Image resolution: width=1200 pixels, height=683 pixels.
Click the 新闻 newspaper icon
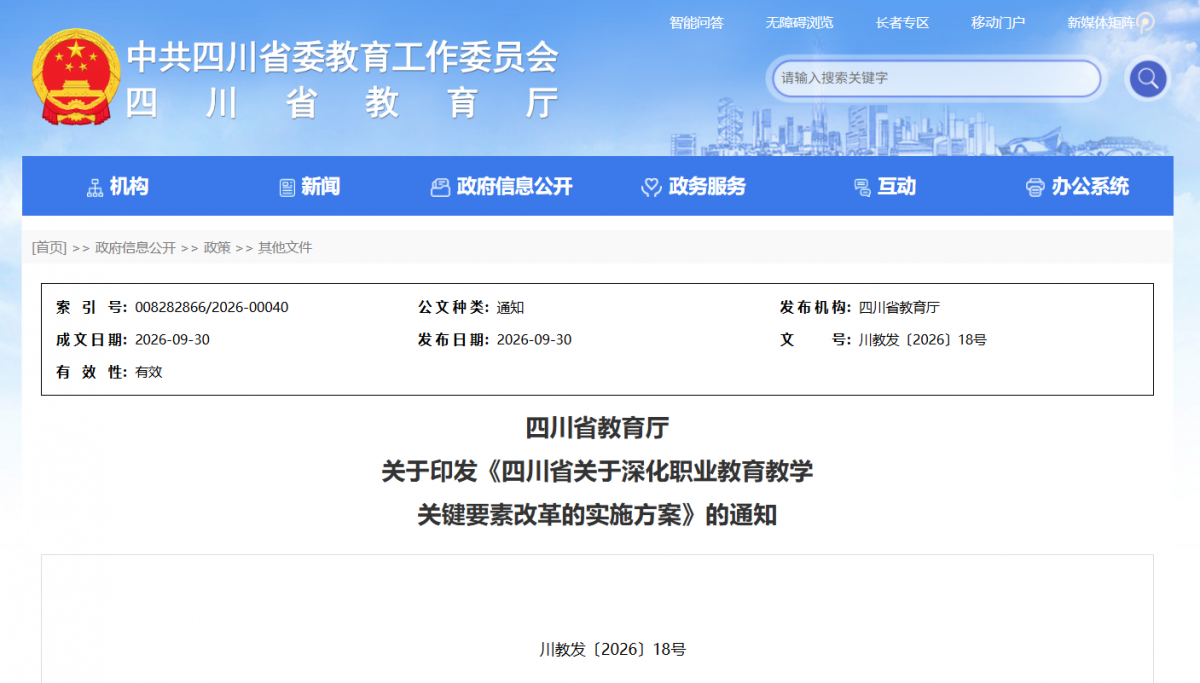(x=287, y=187)
